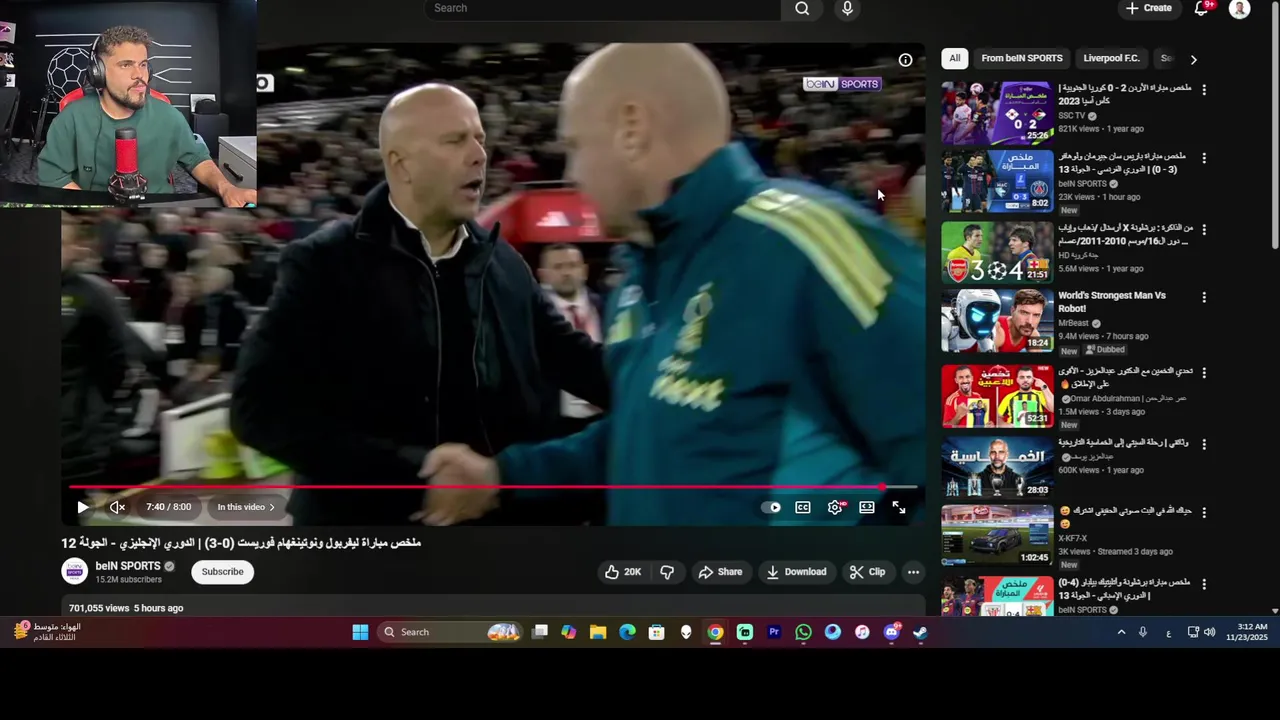The image size is (1280, 720).
Task: Open the 52:31 guessing challenge thumbnail
Action: pyautogui.click(x=997, y=396)
